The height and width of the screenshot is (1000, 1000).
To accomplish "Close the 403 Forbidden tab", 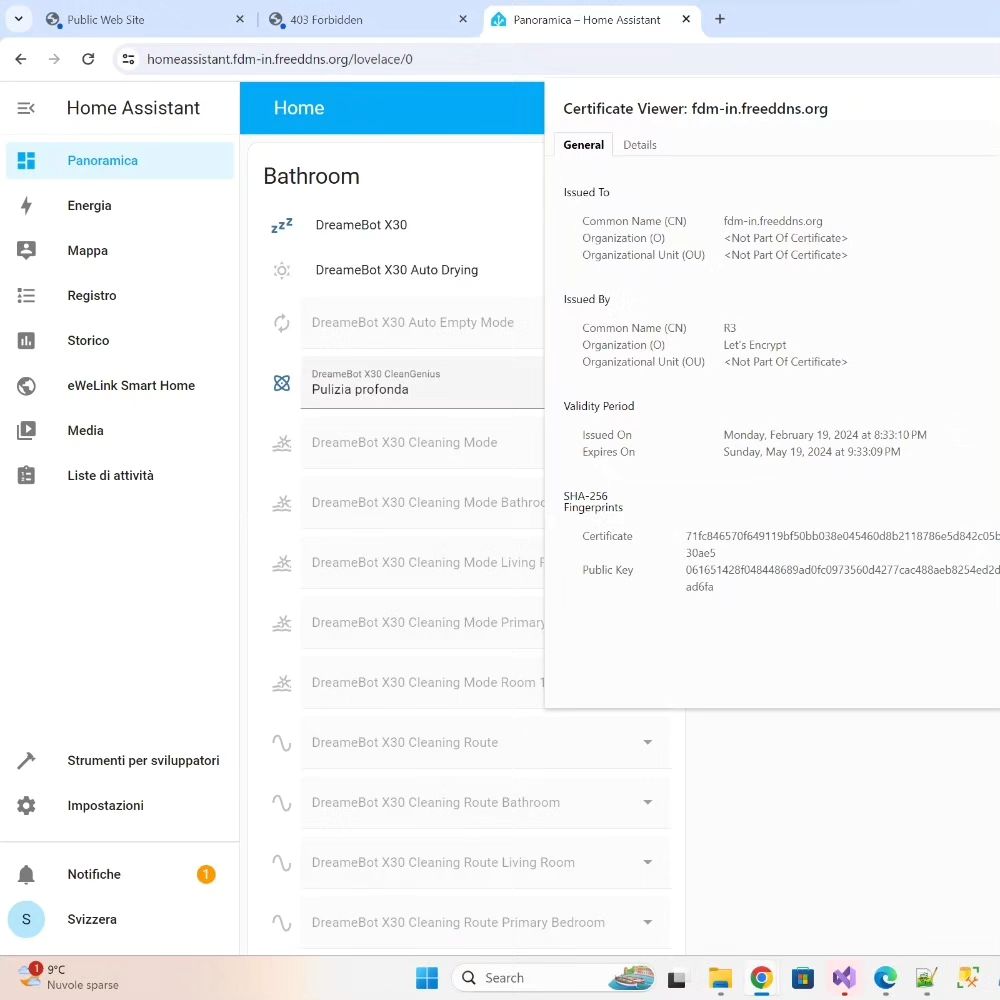I will [x=463, y=19].
